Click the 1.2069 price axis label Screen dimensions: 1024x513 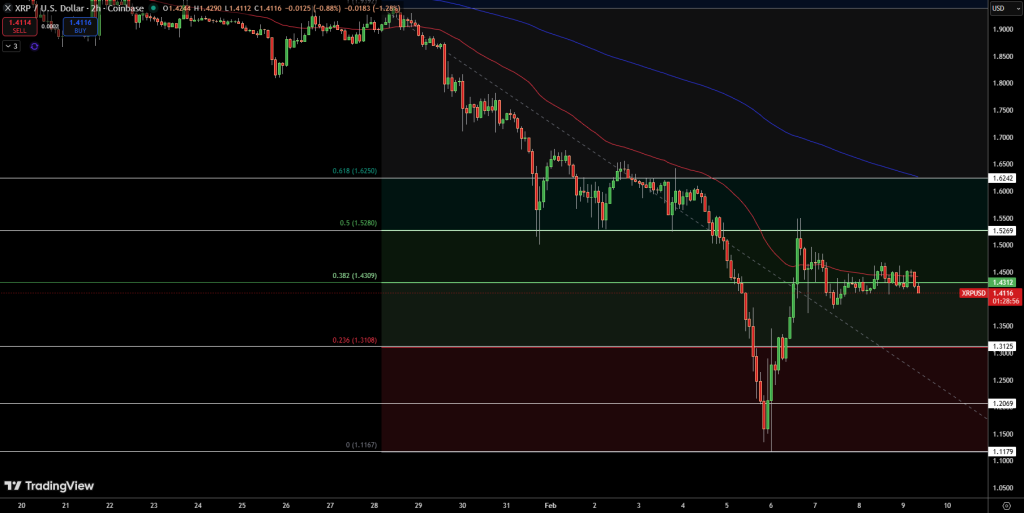pos(1002,404)
